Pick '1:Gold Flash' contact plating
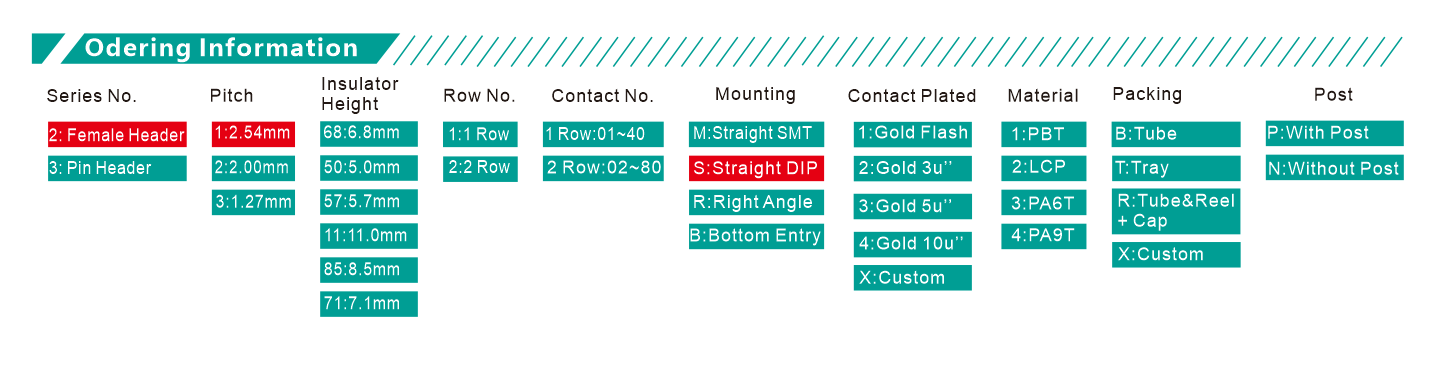Image resolution: width=1442 pixels, height=368 pixels. [913, 134]
